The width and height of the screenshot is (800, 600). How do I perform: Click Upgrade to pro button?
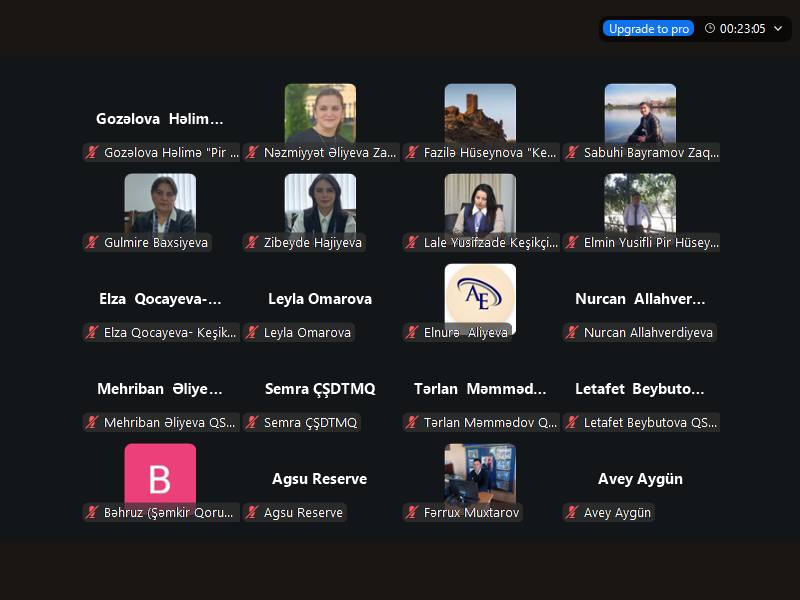tap(648, 29)
